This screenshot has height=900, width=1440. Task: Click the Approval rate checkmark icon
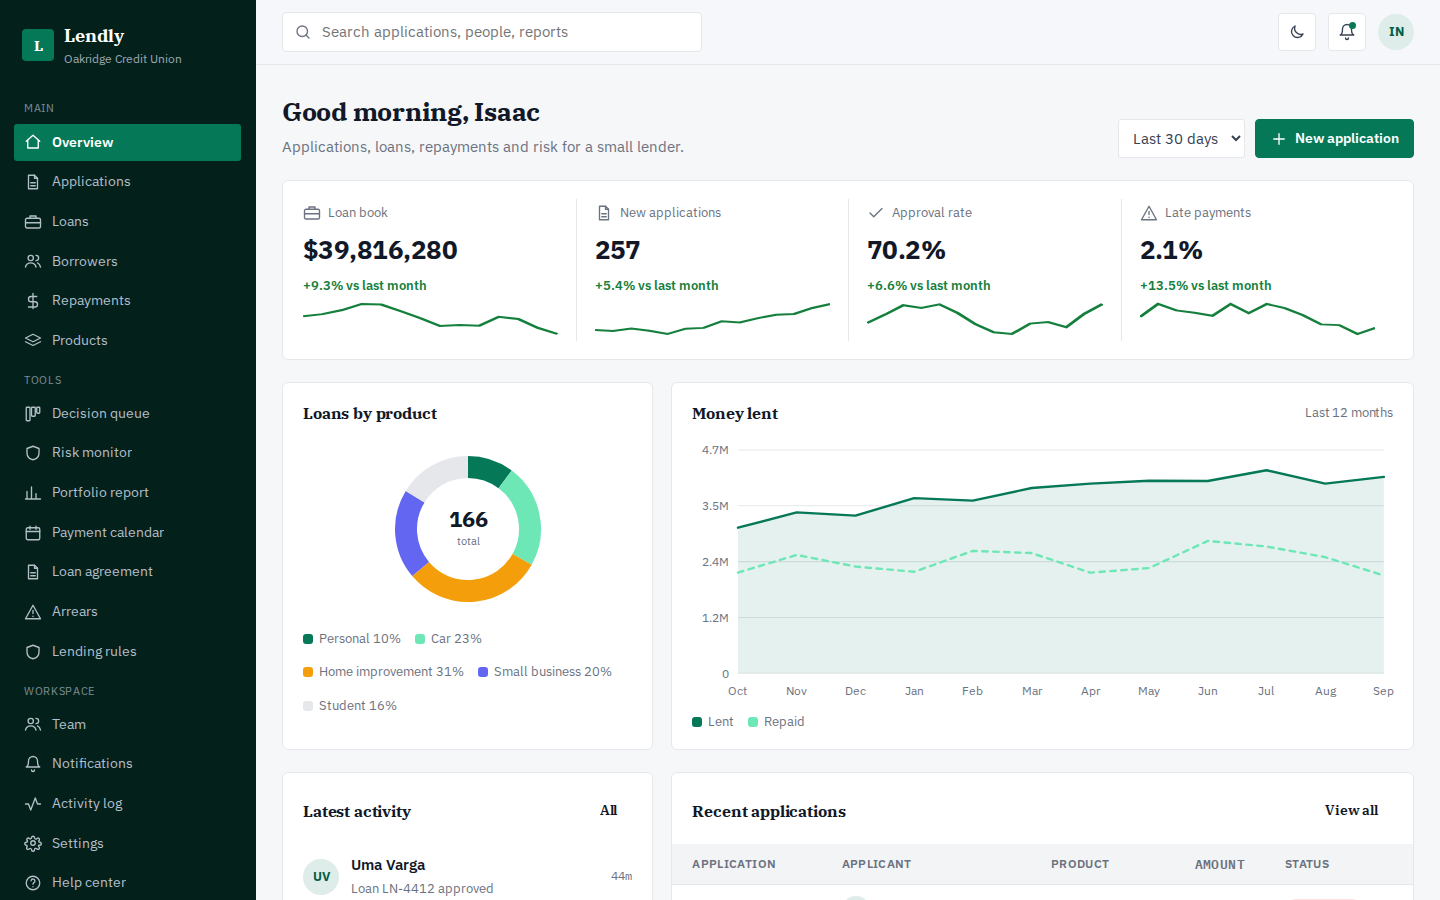(x=876, y=213)
